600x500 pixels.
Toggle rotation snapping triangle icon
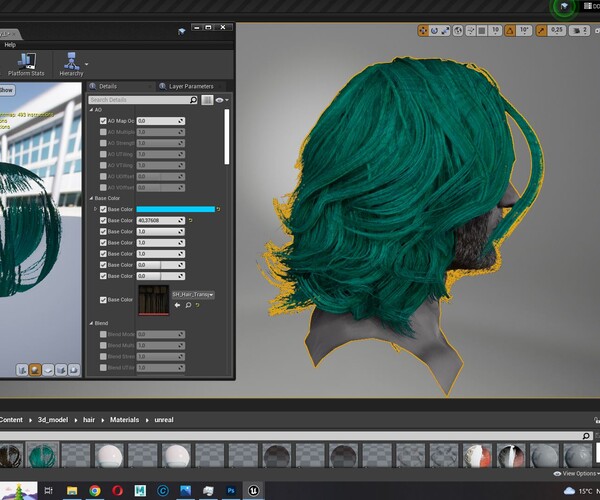[510, 31]
